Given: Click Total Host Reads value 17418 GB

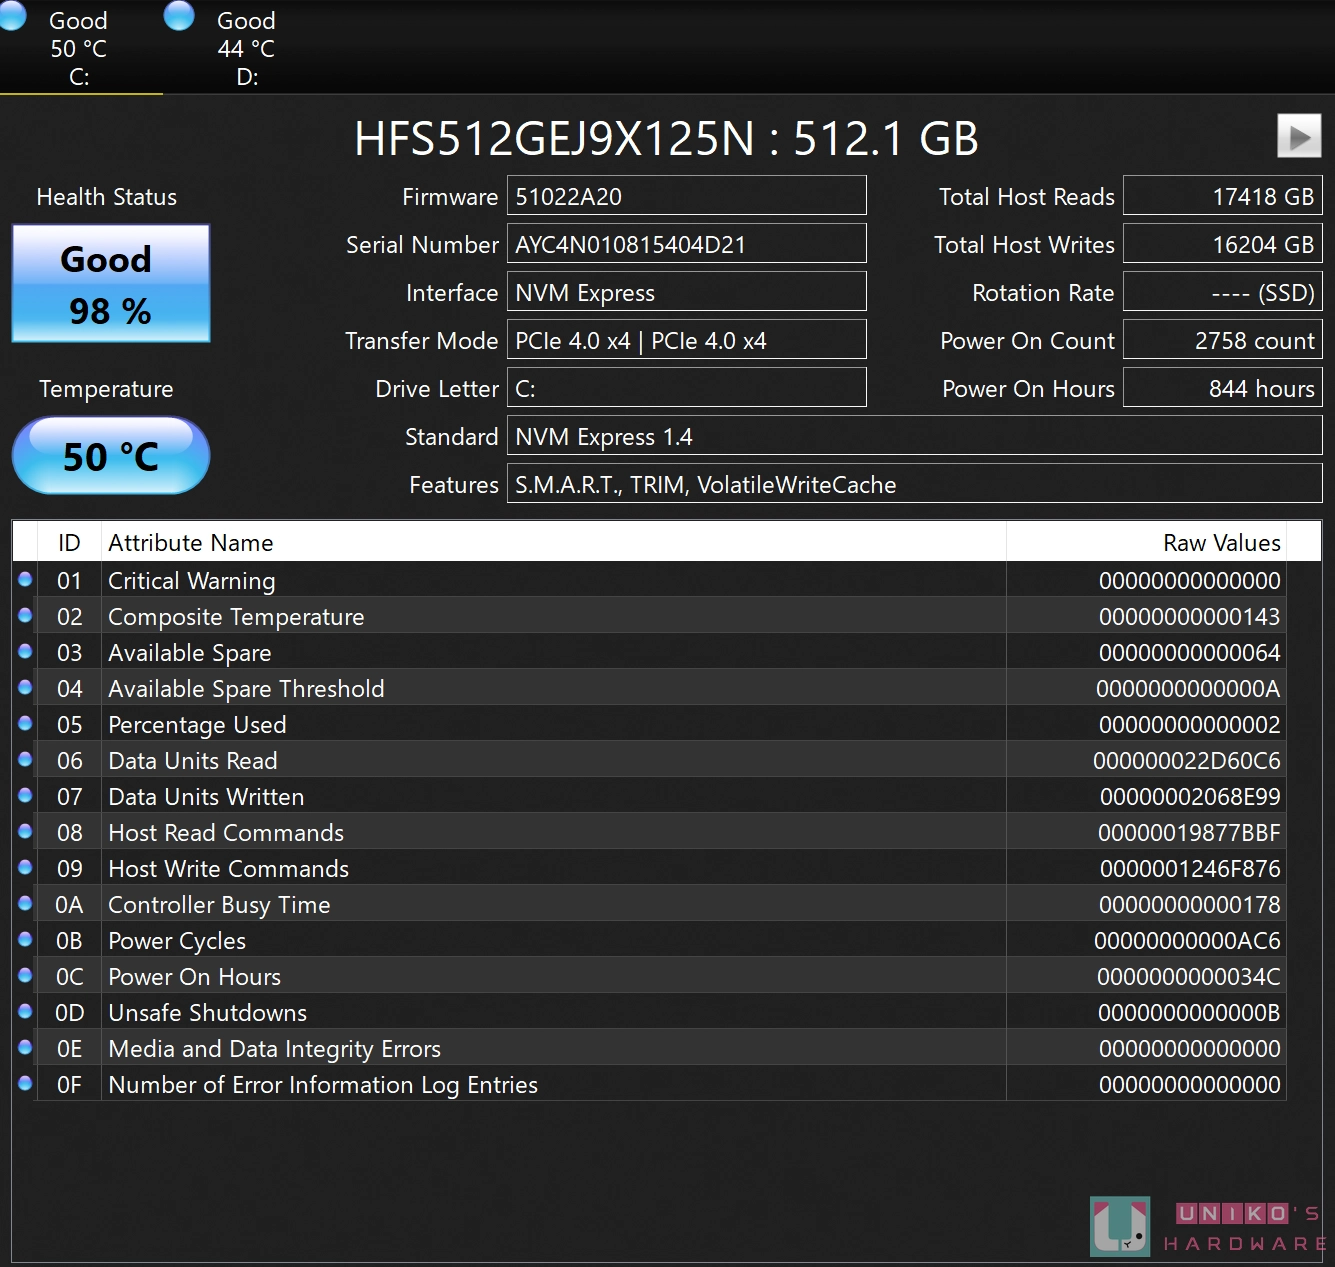Looking at the screenshot, I should [x=1222, y=196].
